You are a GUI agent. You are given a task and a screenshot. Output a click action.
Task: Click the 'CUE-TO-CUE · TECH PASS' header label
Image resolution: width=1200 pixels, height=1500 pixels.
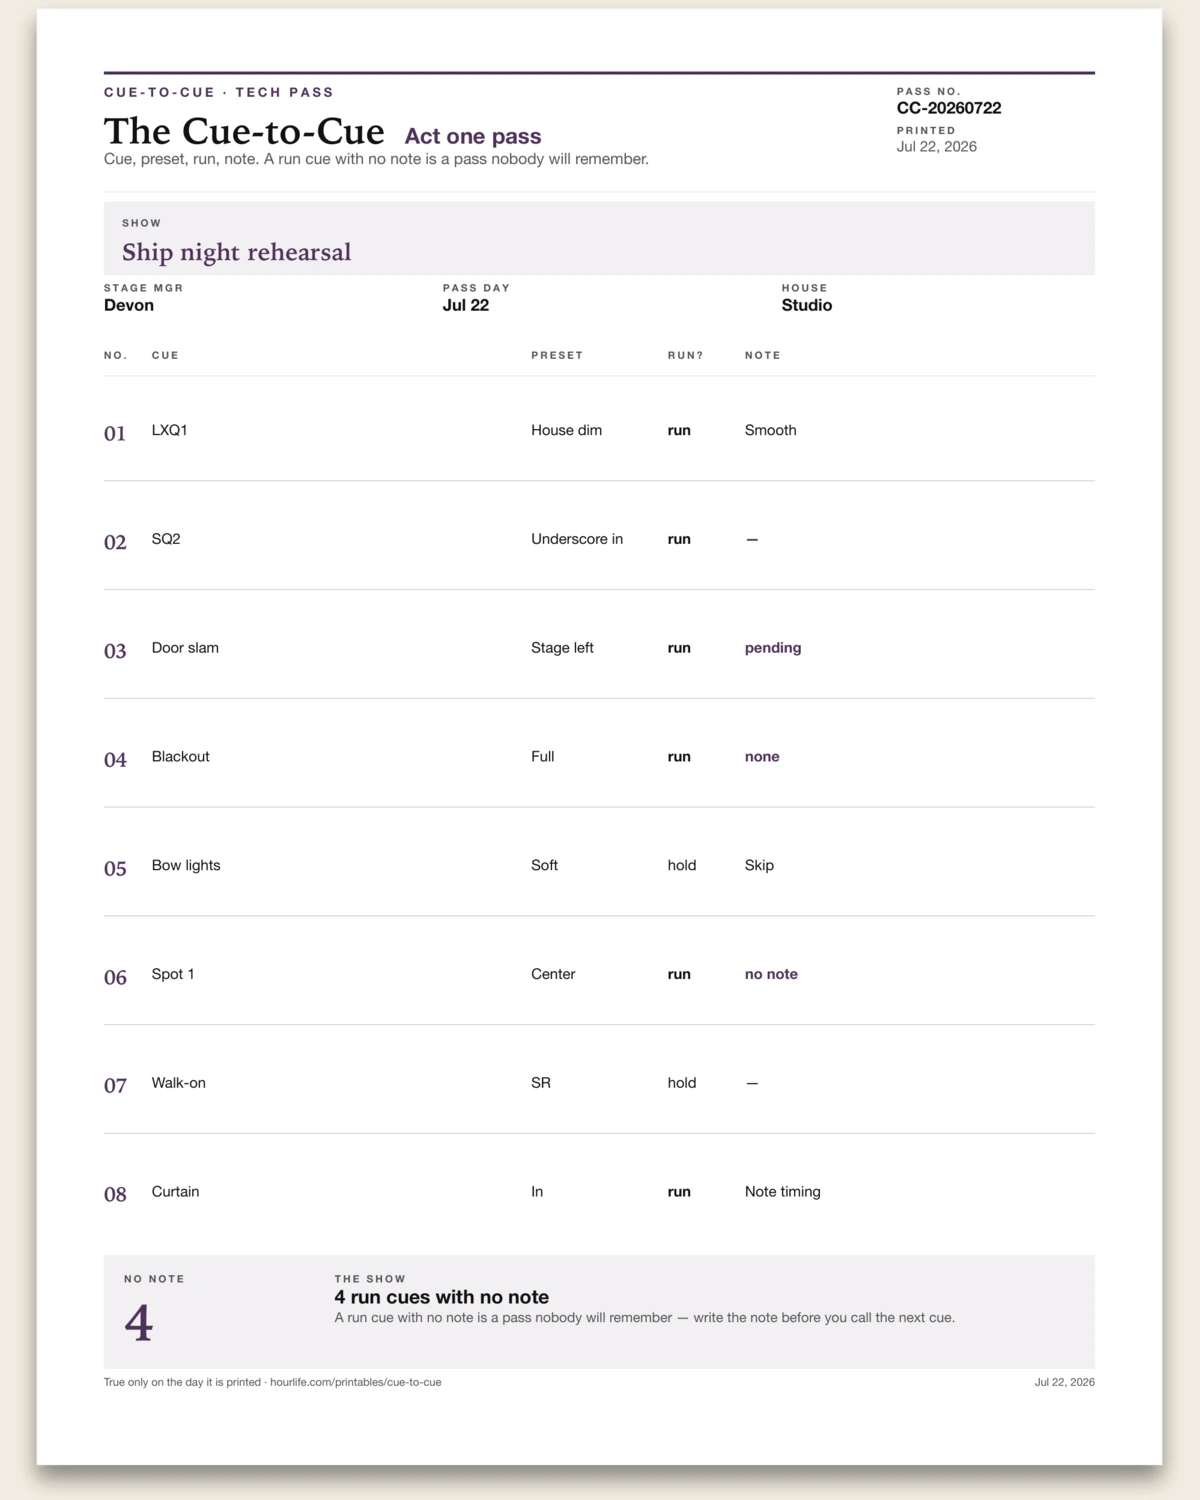[219, 92]
